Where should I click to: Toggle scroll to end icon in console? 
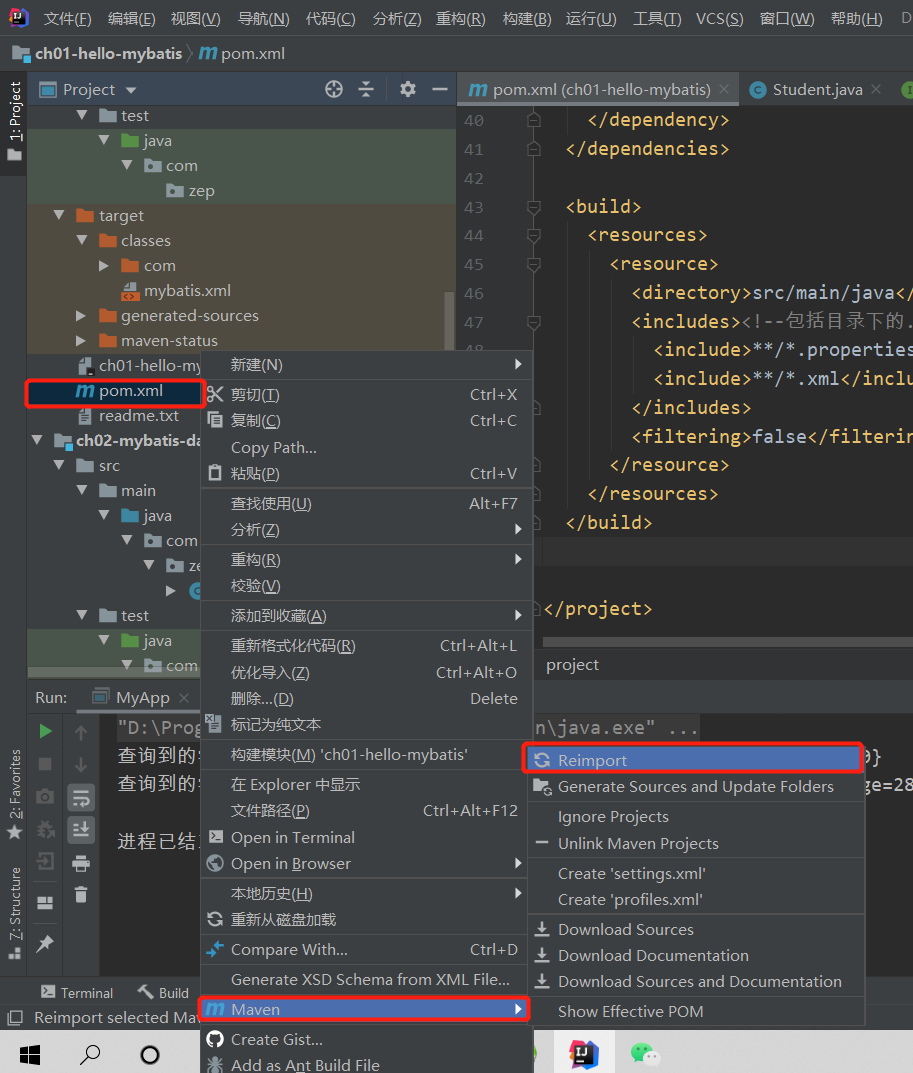(81, 829)
